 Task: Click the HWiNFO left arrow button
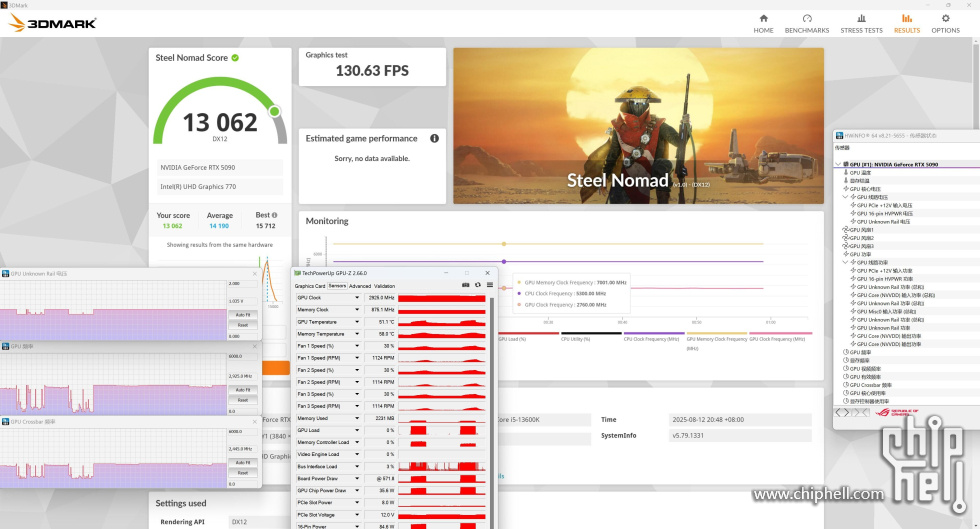(x=839, y=412)
